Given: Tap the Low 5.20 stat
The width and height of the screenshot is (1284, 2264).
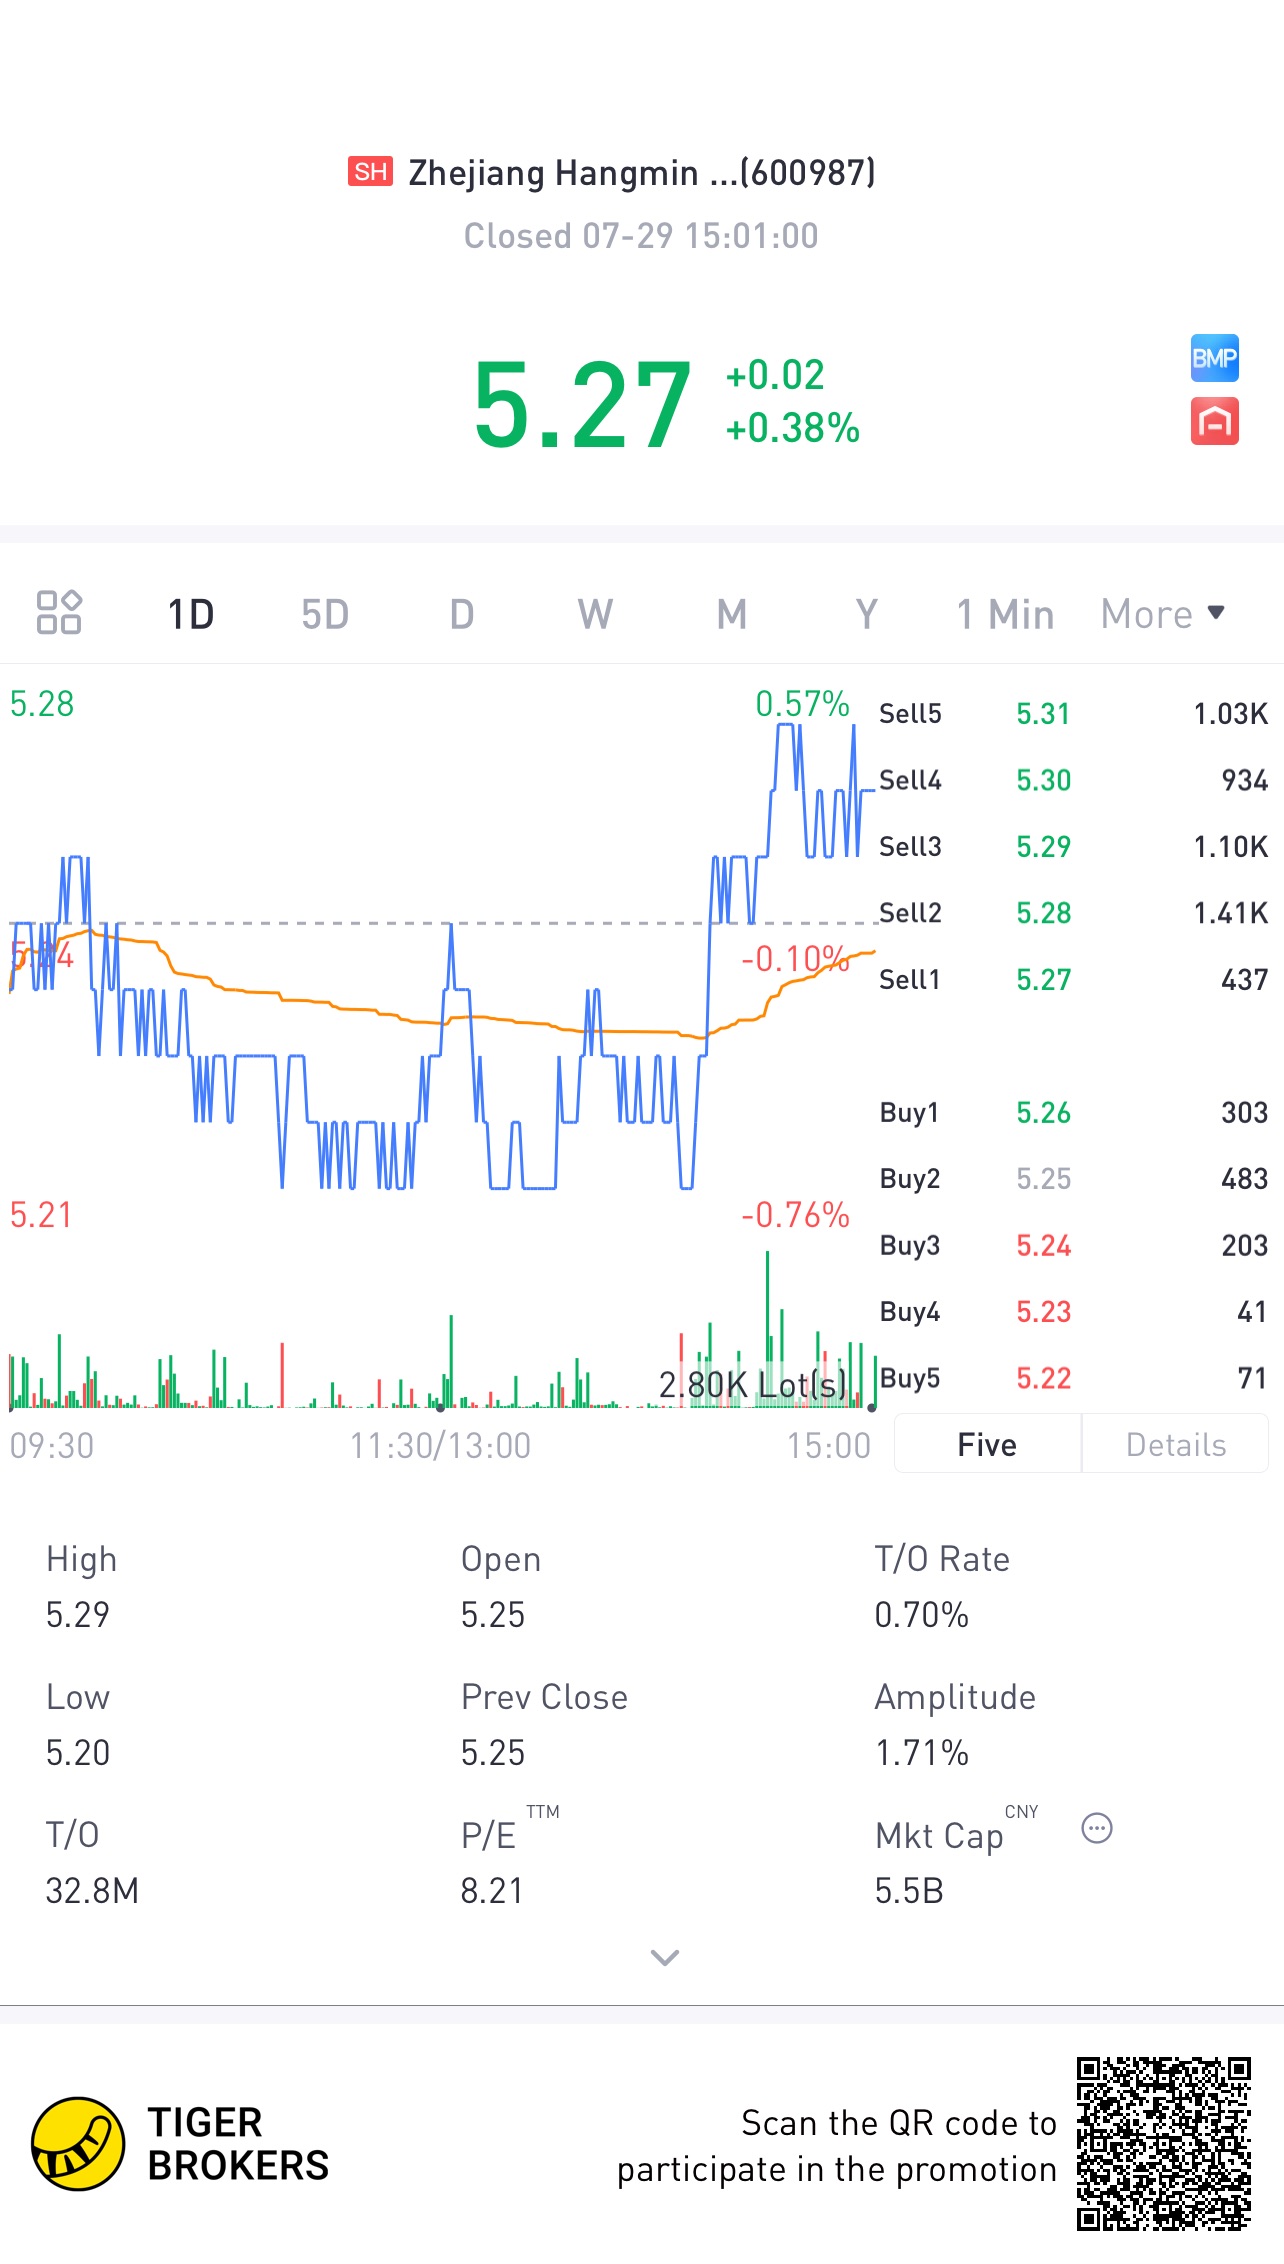Looking at the screenshot, I should [x=78, y=1725].
